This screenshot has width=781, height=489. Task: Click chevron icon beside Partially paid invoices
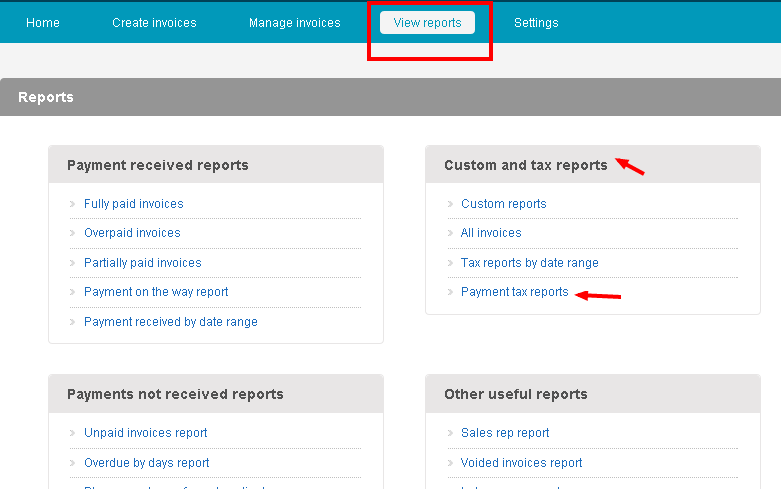coord(72,262)
